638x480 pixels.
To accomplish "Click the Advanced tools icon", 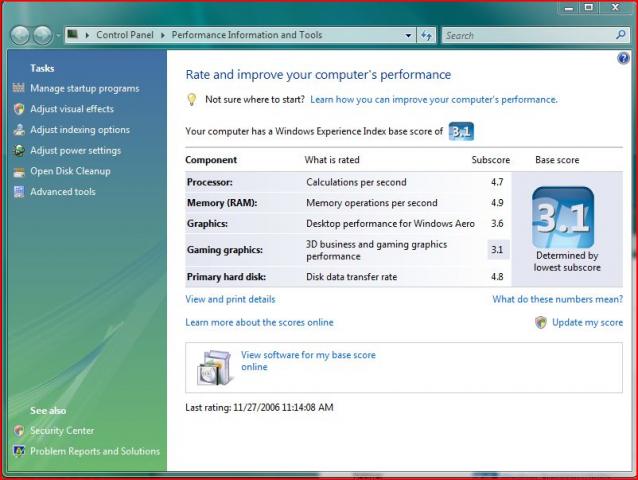I will [19, 192].
